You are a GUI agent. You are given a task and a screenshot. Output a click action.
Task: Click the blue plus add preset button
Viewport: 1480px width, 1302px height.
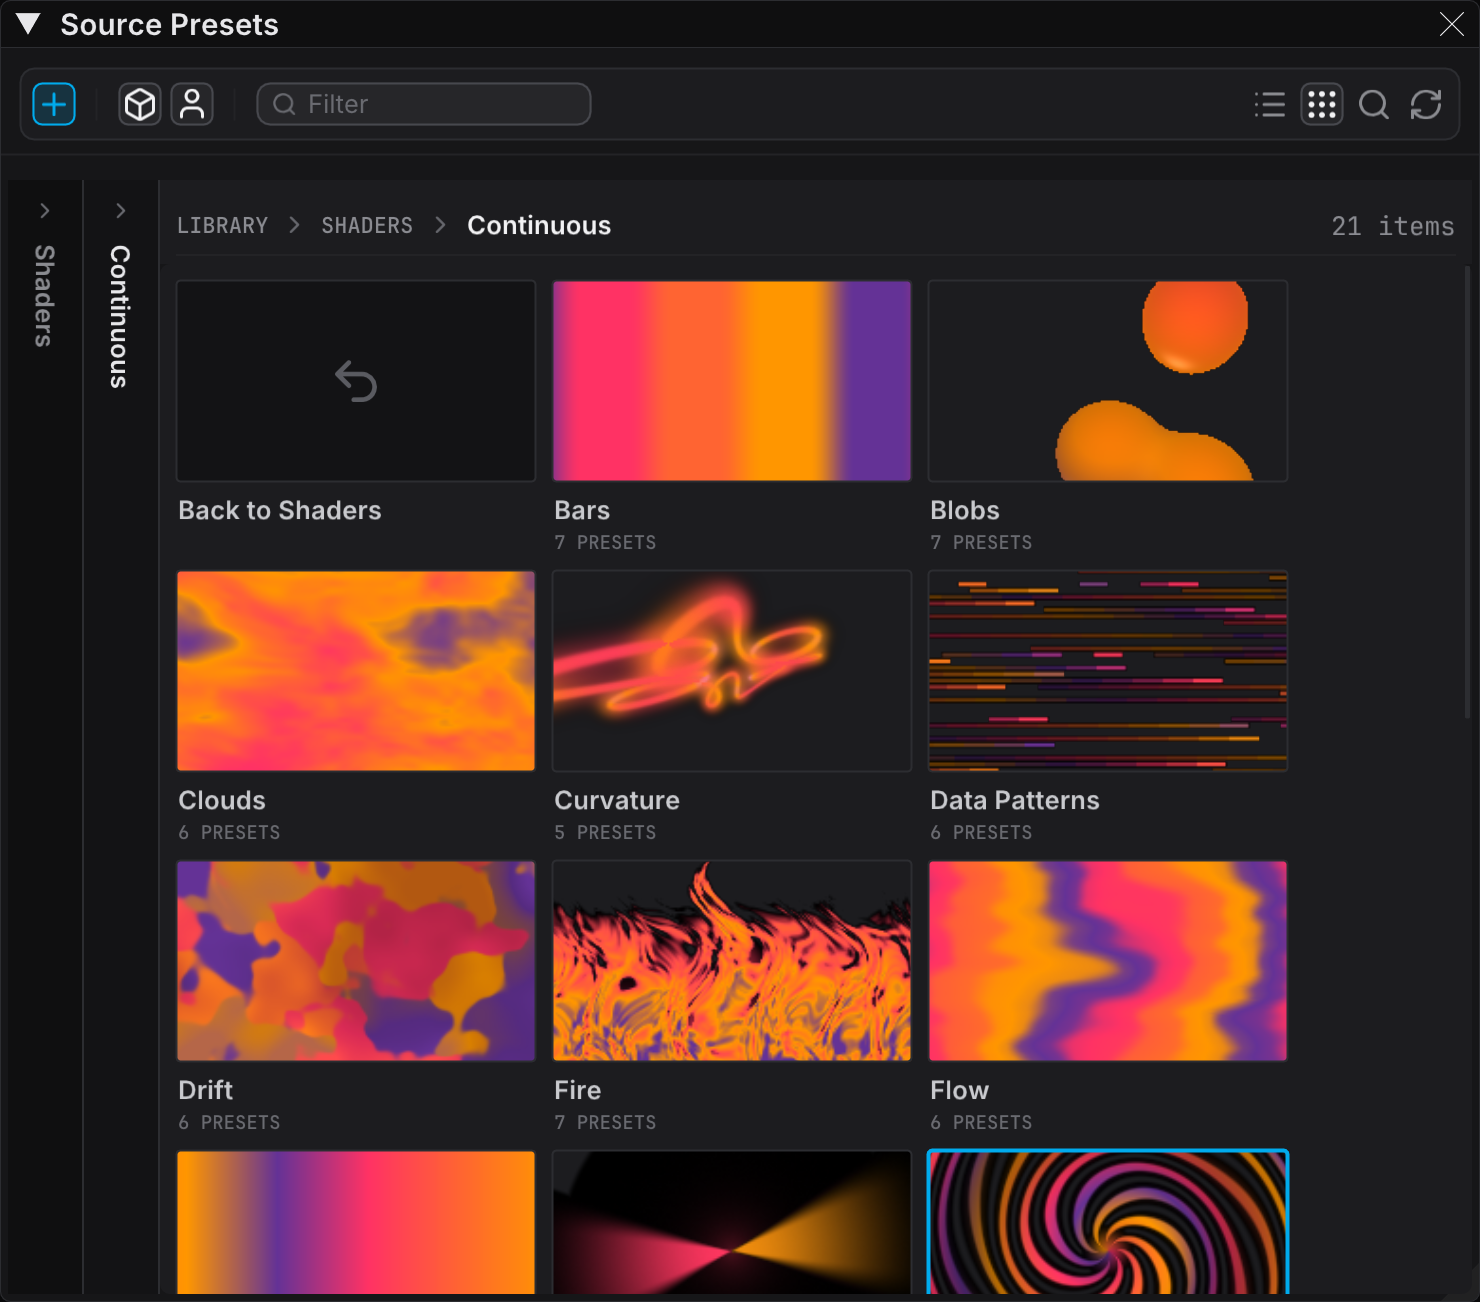click(54, 104)
